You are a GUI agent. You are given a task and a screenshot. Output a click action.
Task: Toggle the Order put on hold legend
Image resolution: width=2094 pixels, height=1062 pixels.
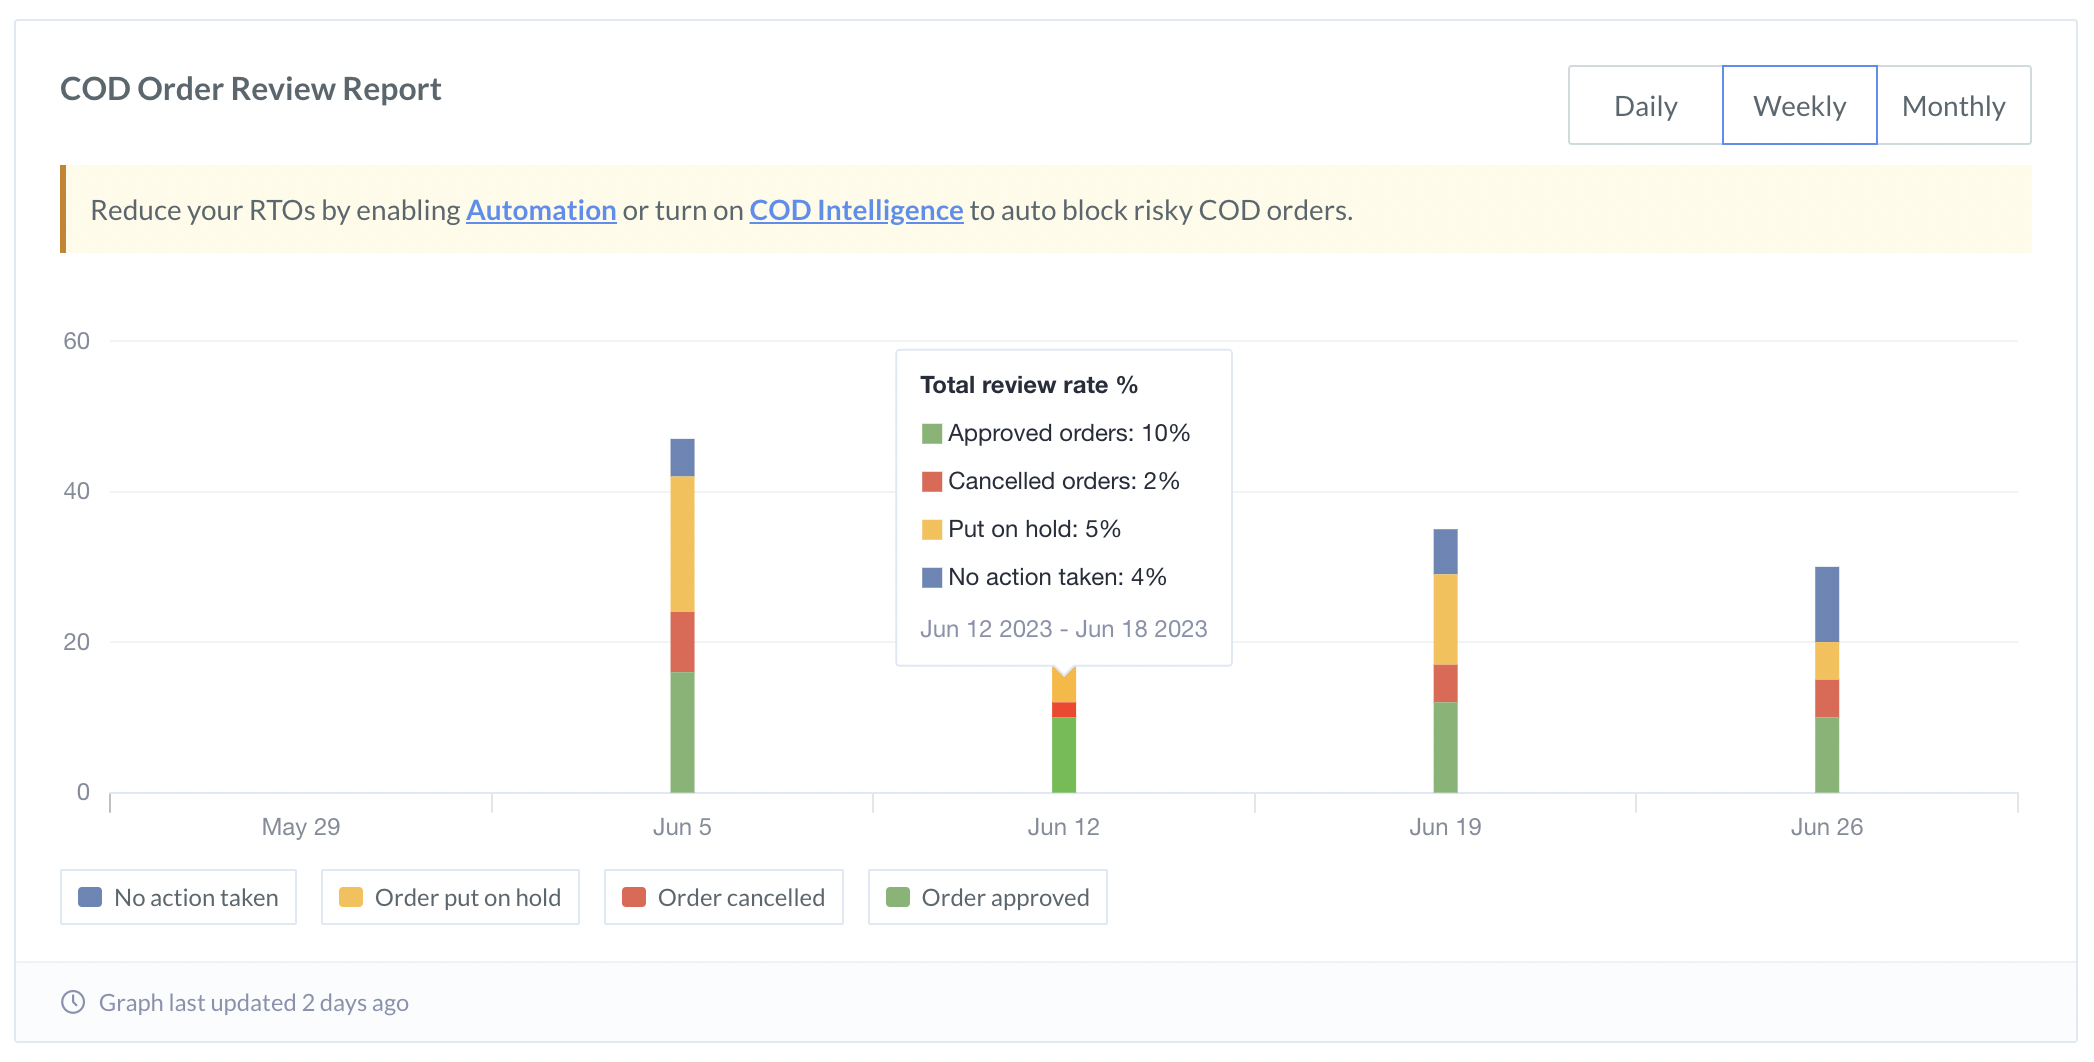tap(450, 897)
